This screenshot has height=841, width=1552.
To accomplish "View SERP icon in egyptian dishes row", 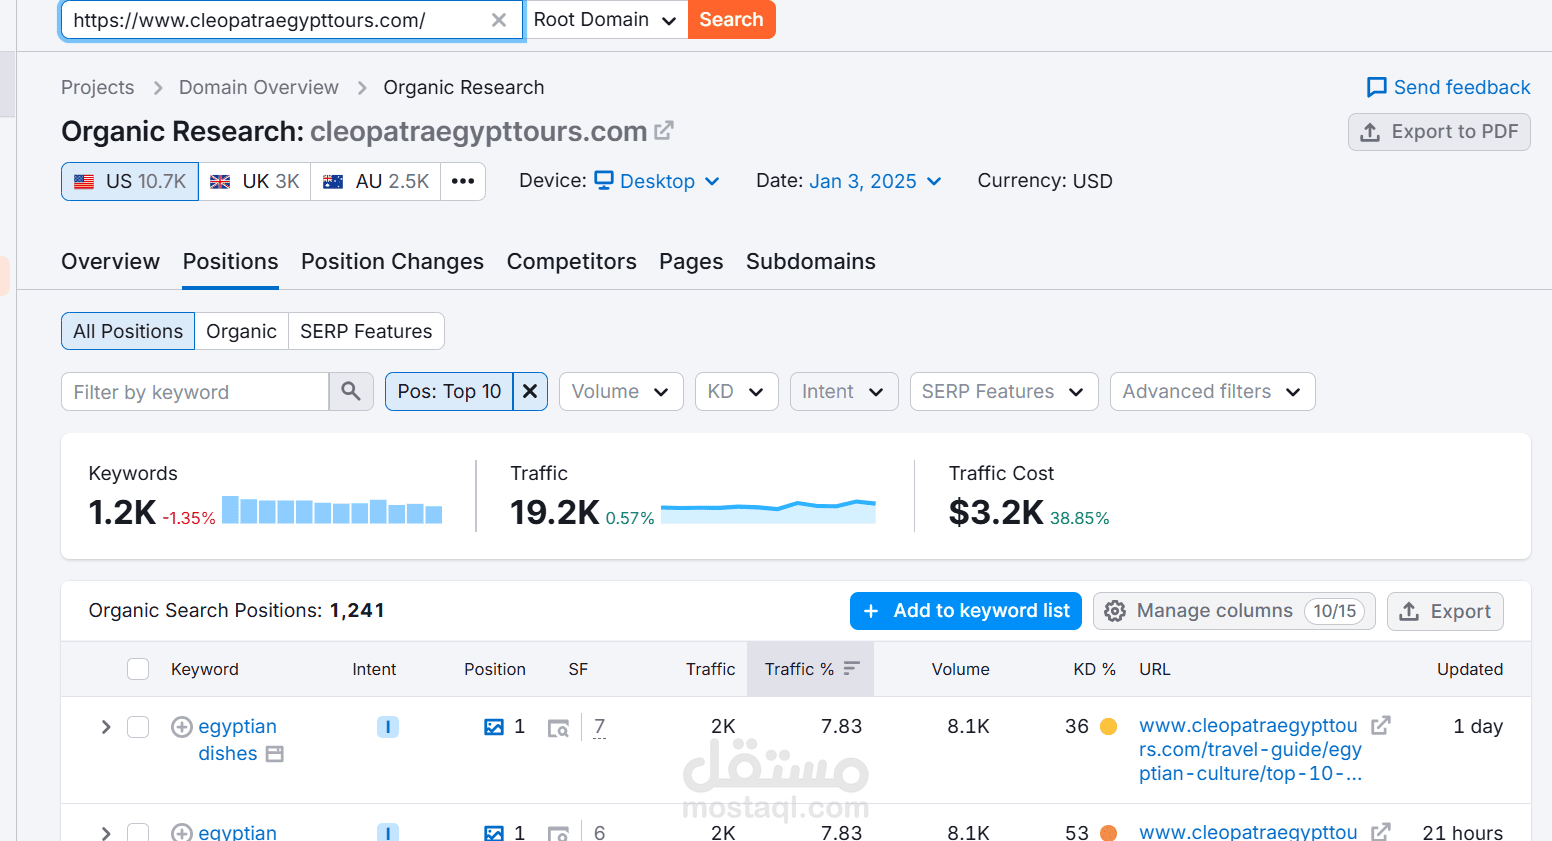I will point(558,728).
